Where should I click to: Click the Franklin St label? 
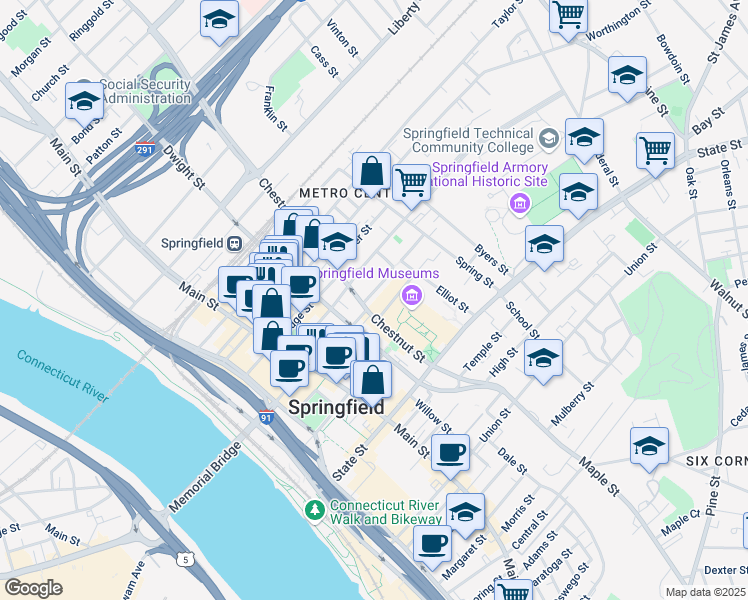click(276, 109)
